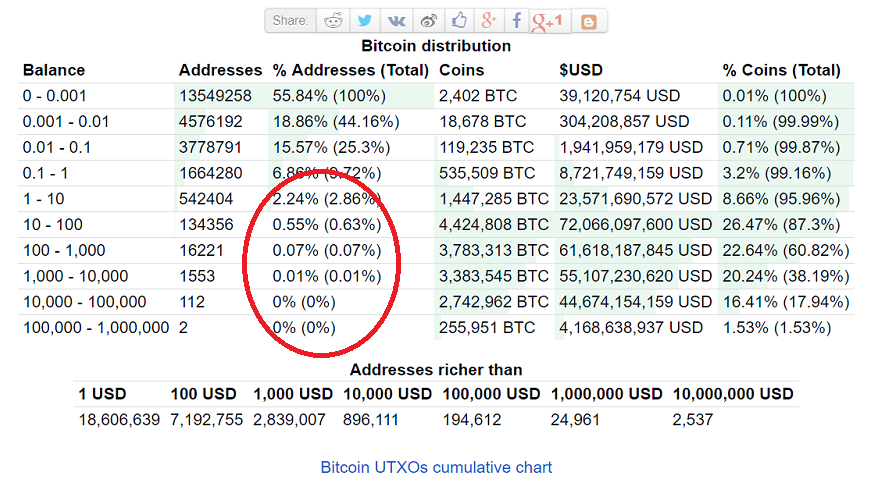Click 119,235 BTC cell
This screenshot has height=486, width=871.
[487, 147]
